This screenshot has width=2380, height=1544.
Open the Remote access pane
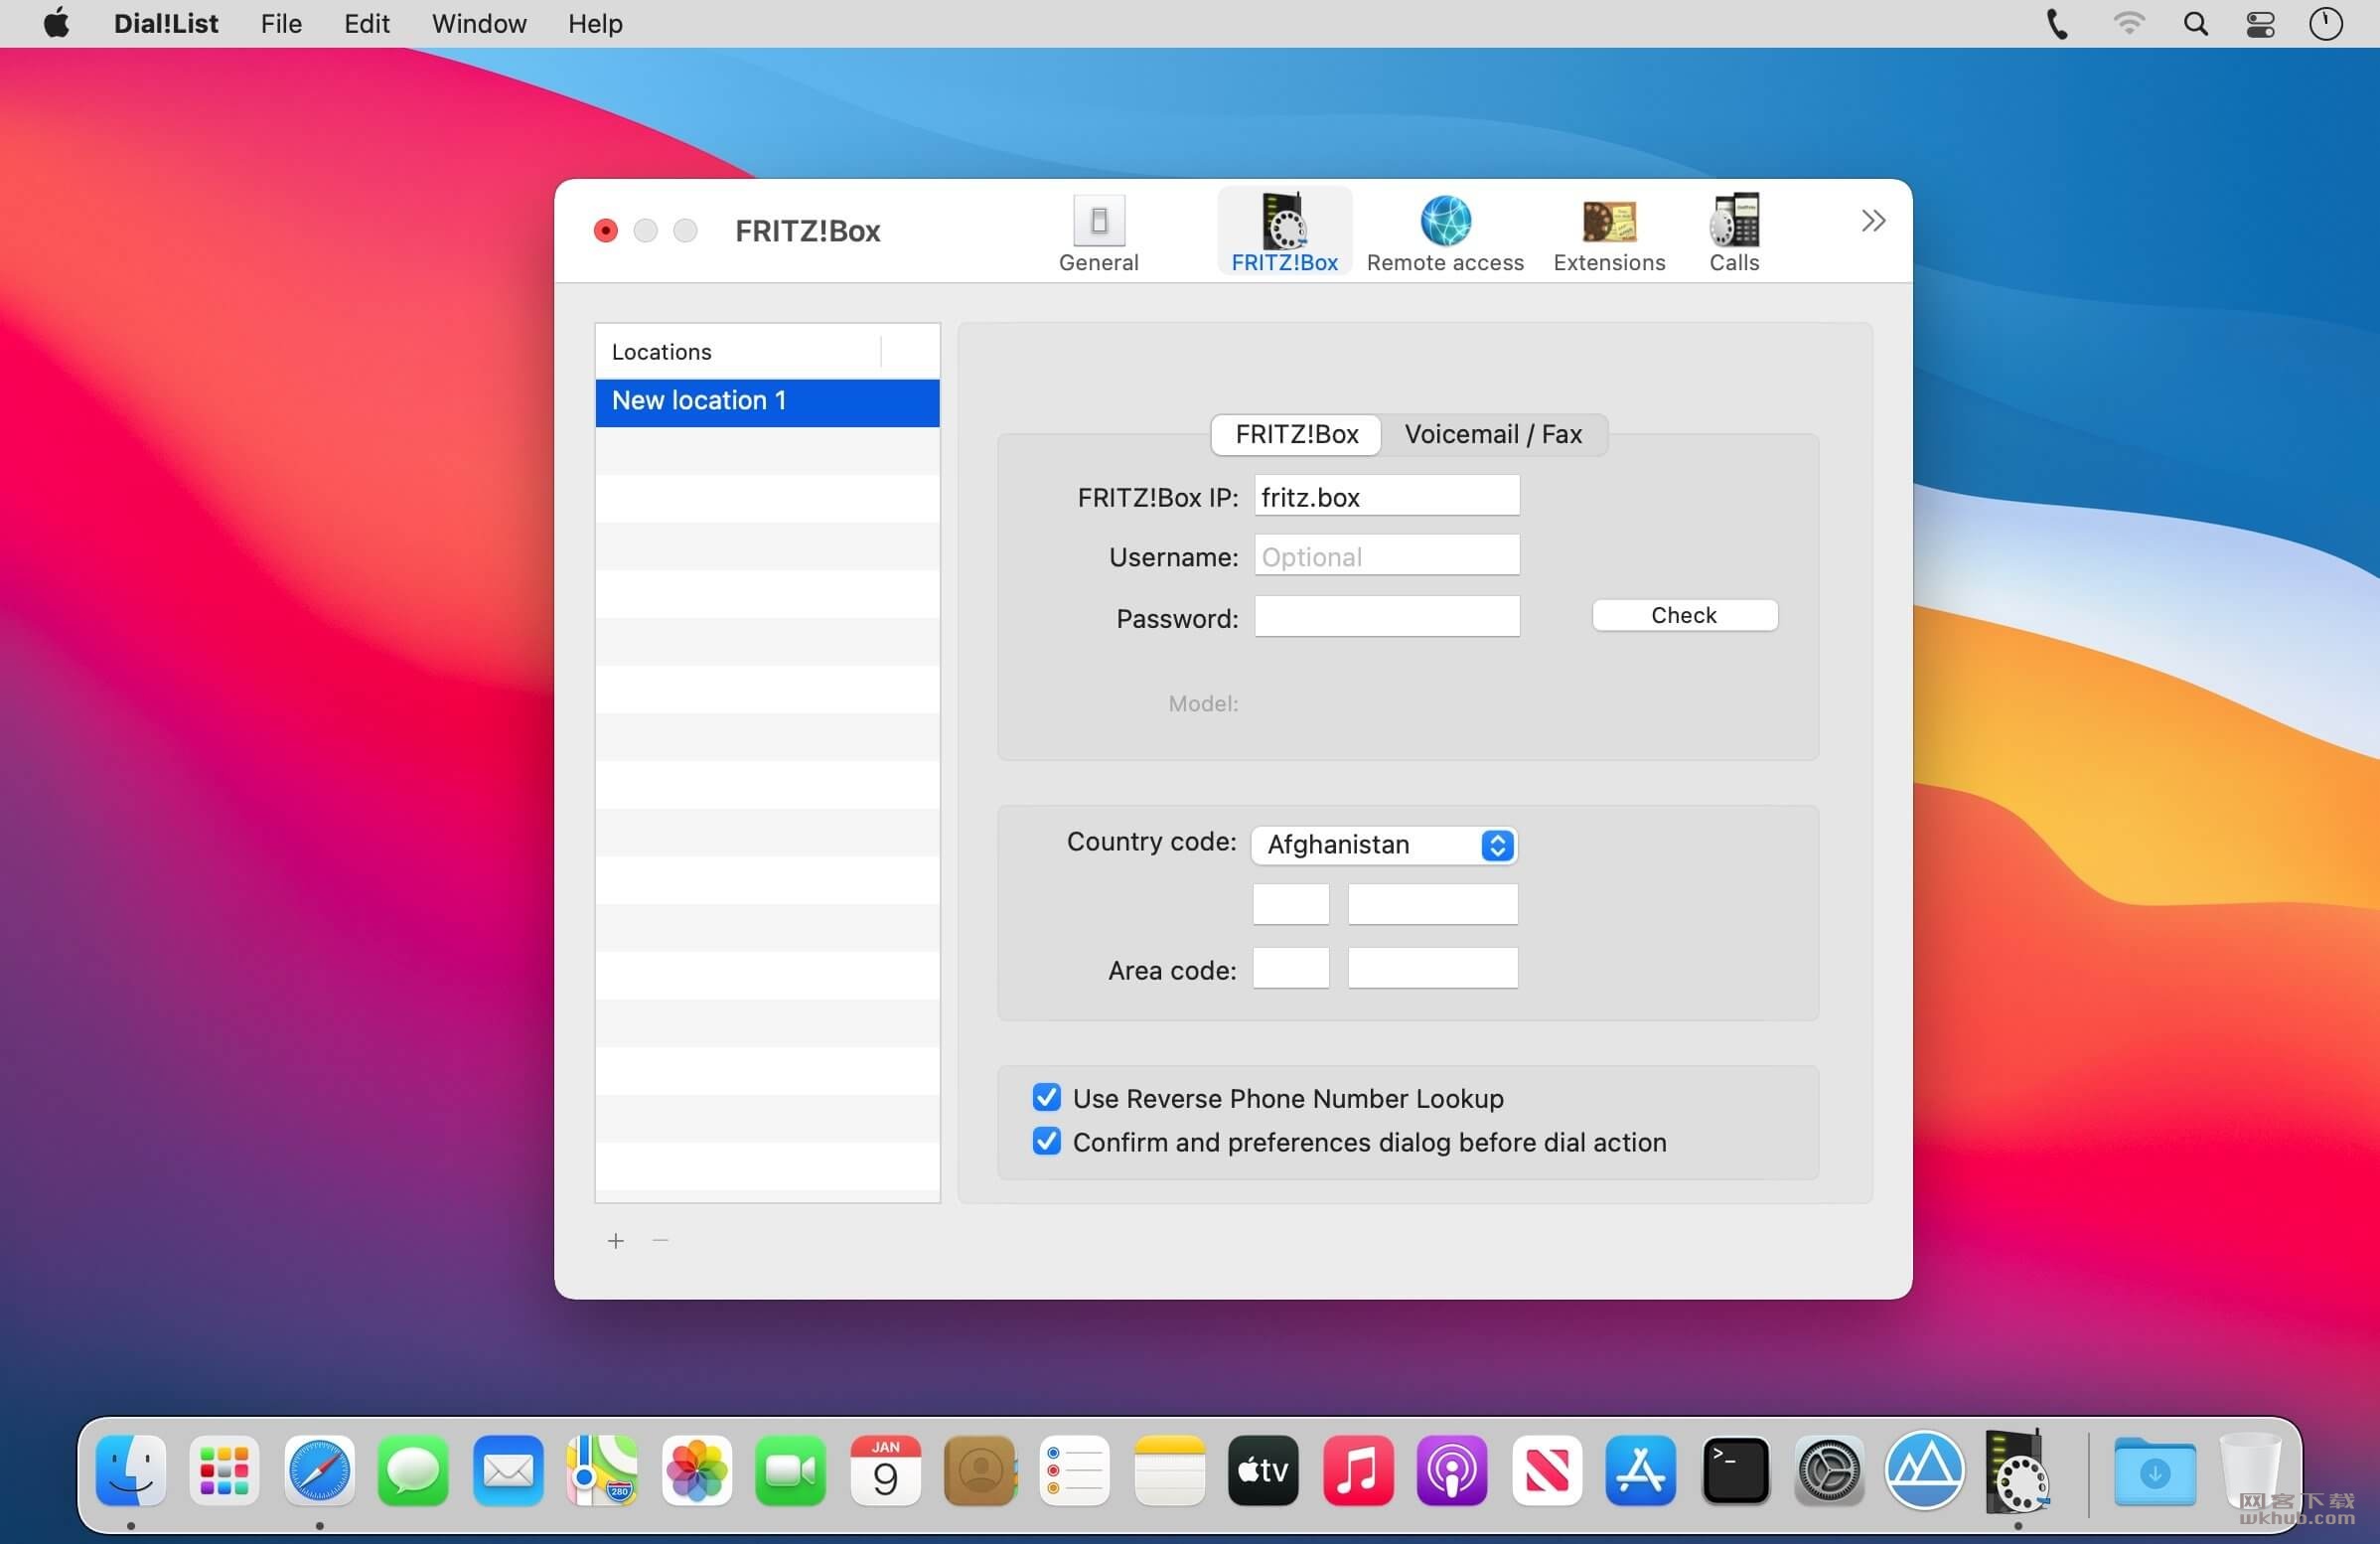coord(1445,232)
